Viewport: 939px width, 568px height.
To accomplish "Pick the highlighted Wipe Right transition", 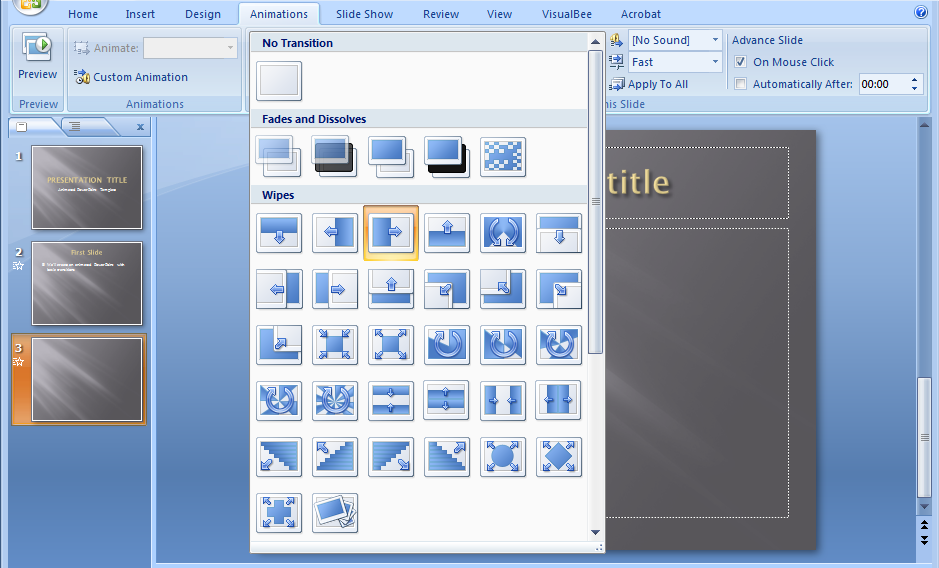I will tap(391, 233).
